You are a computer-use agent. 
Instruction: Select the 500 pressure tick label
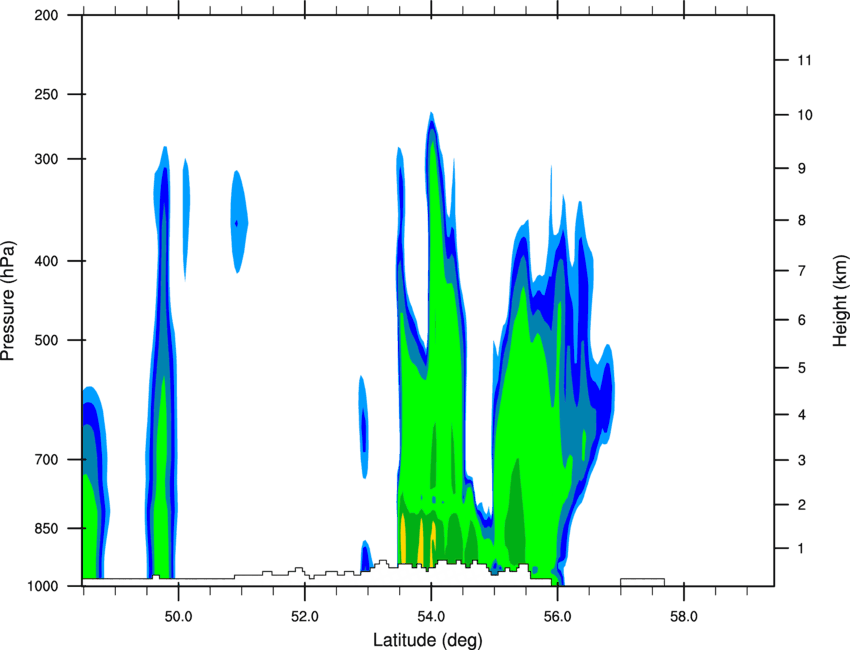click(x=46, y=340)
